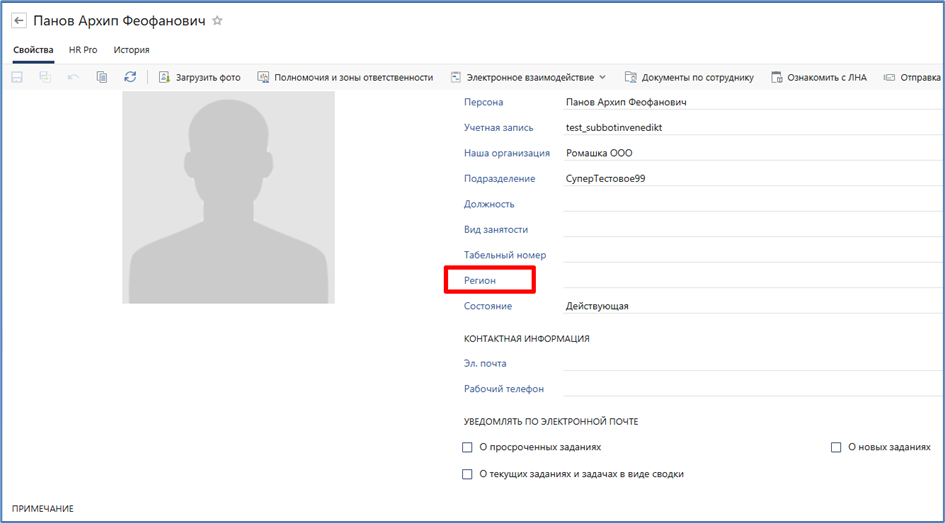Click the back arrow beside the employee name

click(18, 21)
